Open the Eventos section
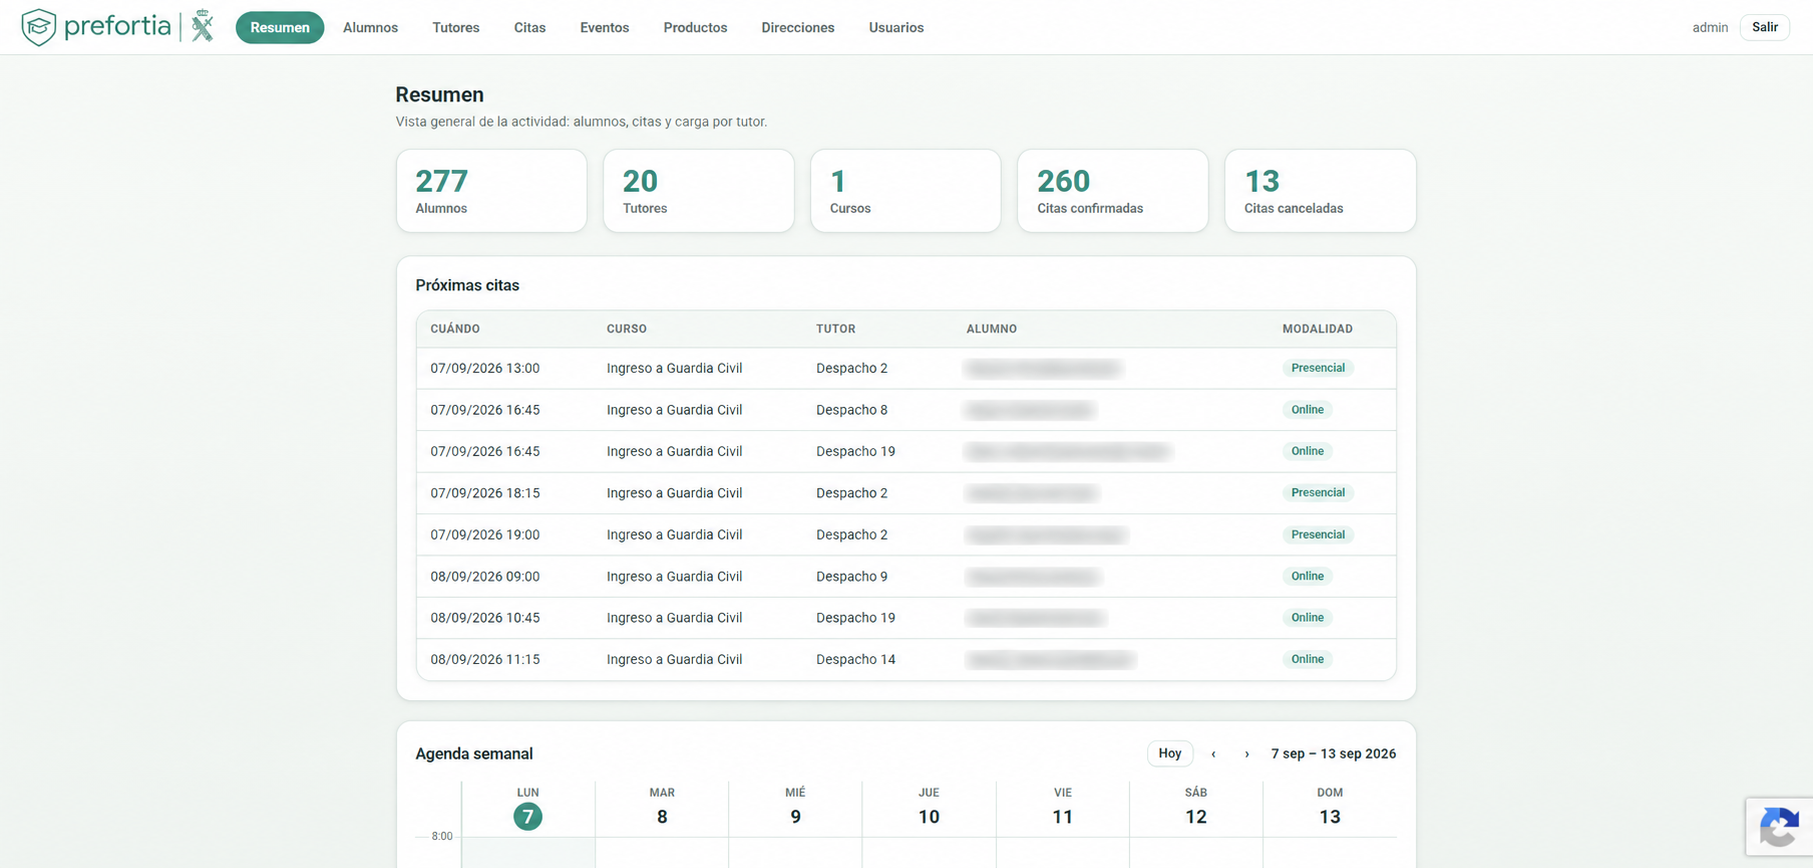The height and width of the screenshot is (868, 1813). [x=604, y=28]
